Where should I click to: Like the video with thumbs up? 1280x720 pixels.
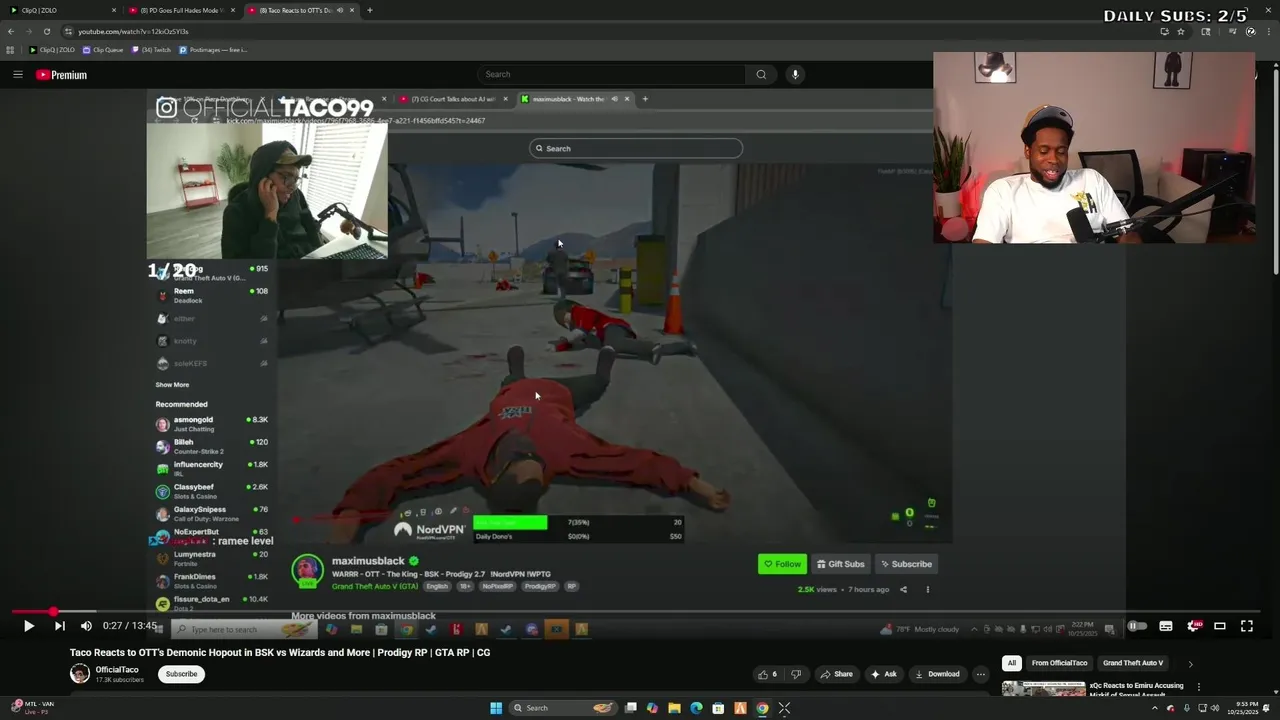pos(767,674)
